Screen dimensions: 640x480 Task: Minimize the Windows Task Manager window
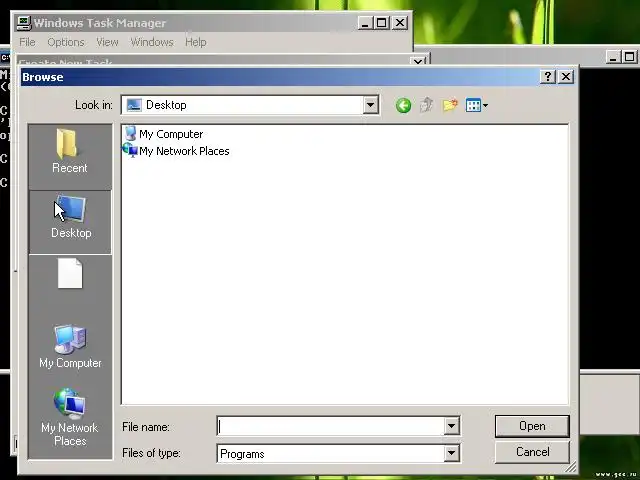pos(365,23)
